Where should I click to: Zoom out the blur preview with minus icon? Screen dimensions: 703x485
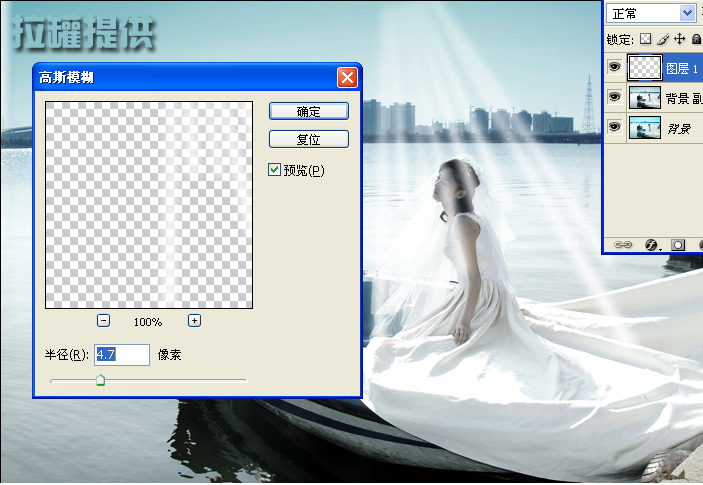(x=104, y=320)
